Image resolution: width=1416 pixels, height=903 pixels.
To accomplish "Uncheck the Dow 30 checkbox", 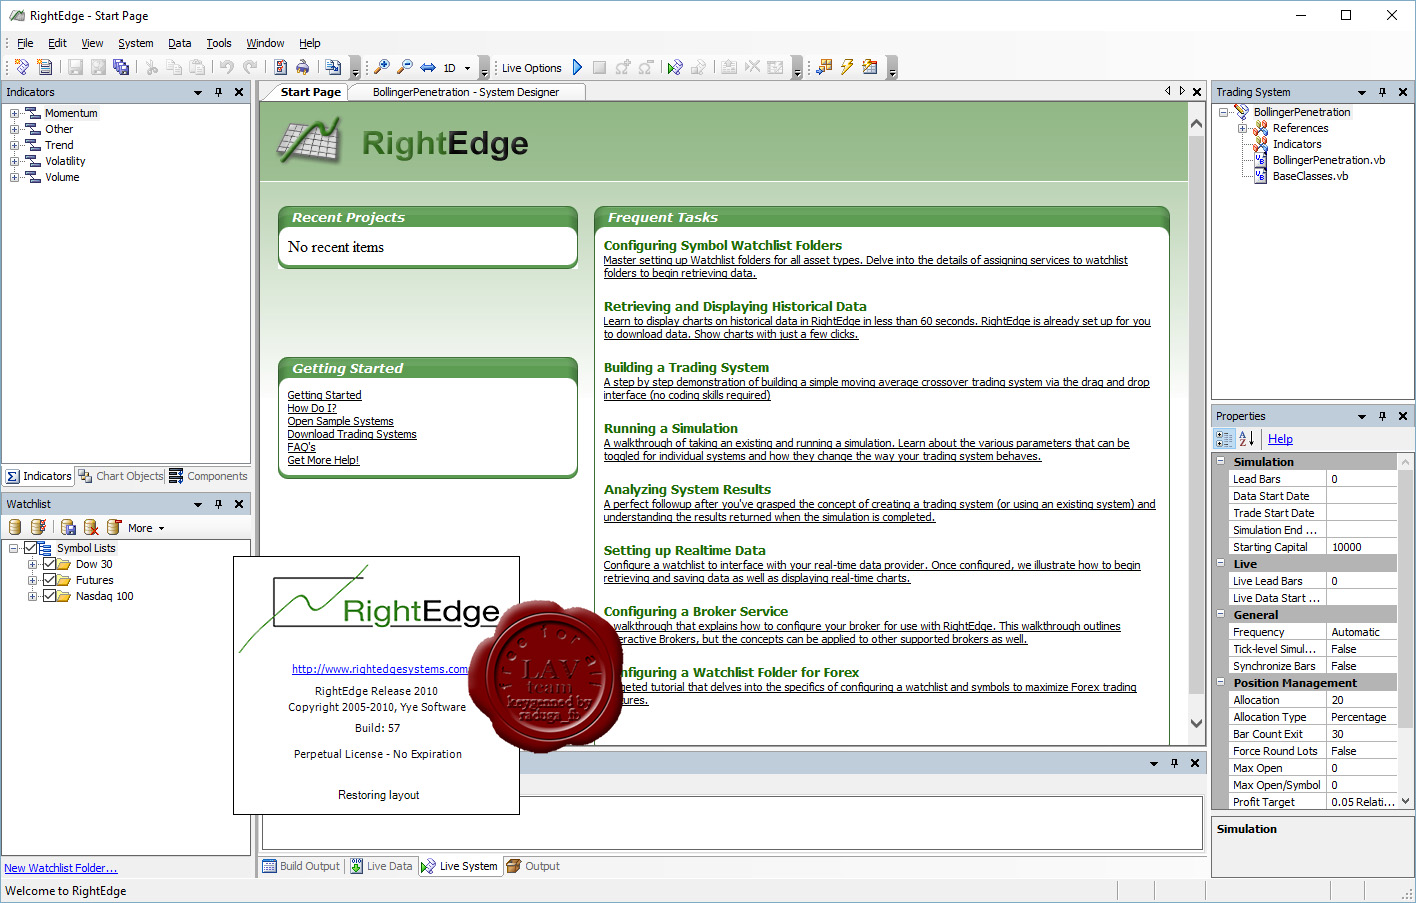I will pos(49,564).
